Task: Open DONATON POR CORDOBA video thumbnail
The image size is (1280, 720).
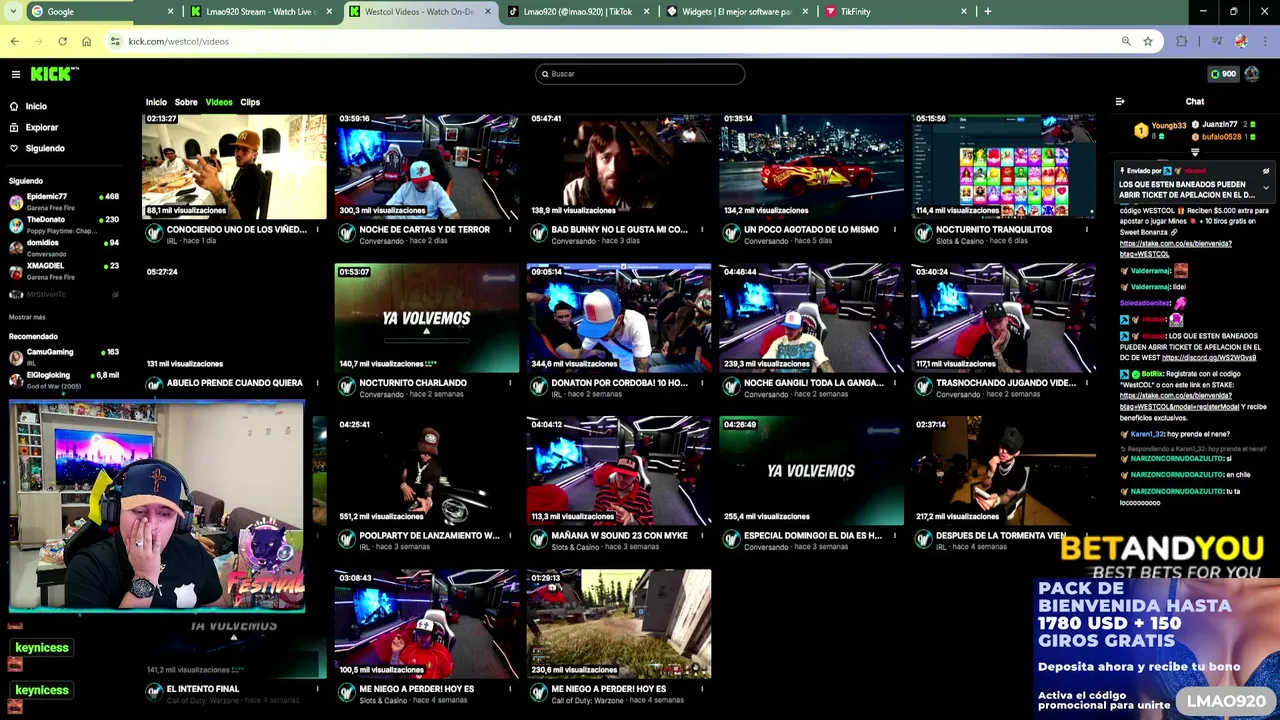Action: click(x=619, y=319)
